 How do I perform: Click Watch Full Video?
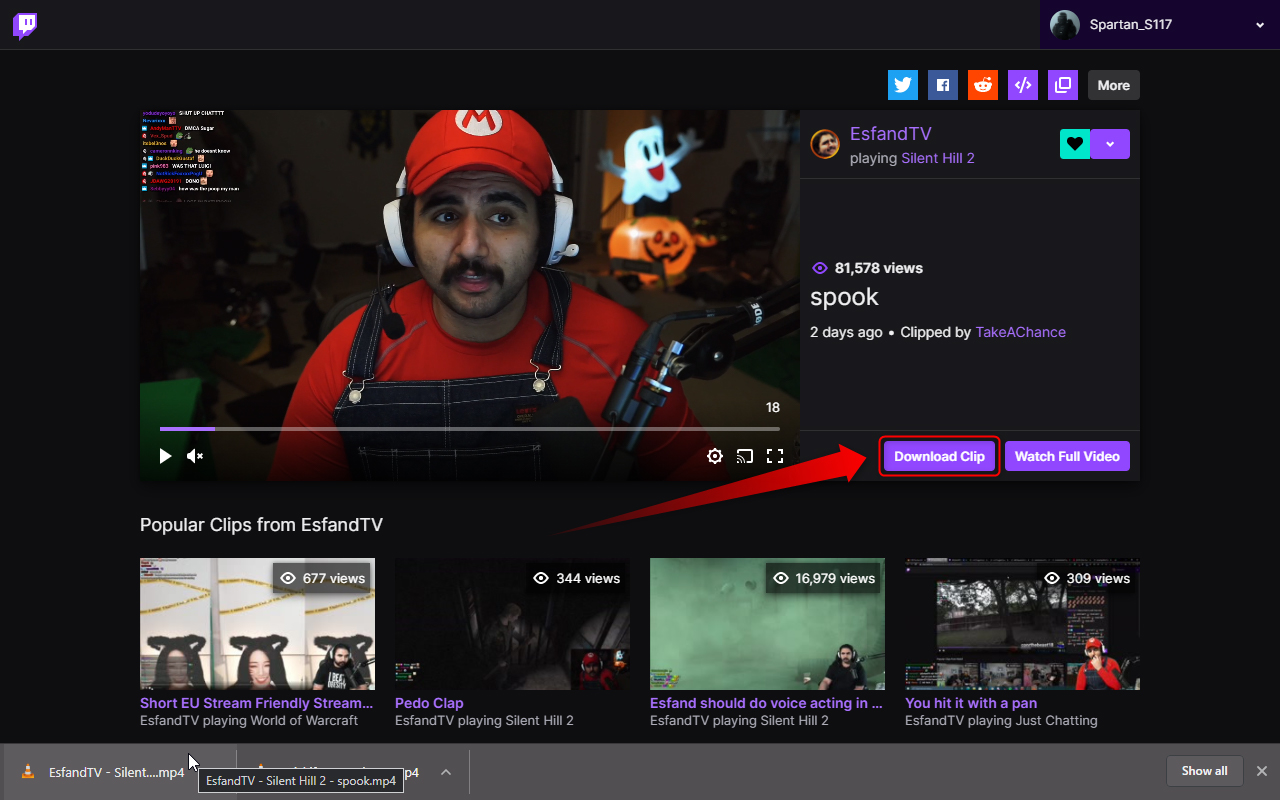1067,456
